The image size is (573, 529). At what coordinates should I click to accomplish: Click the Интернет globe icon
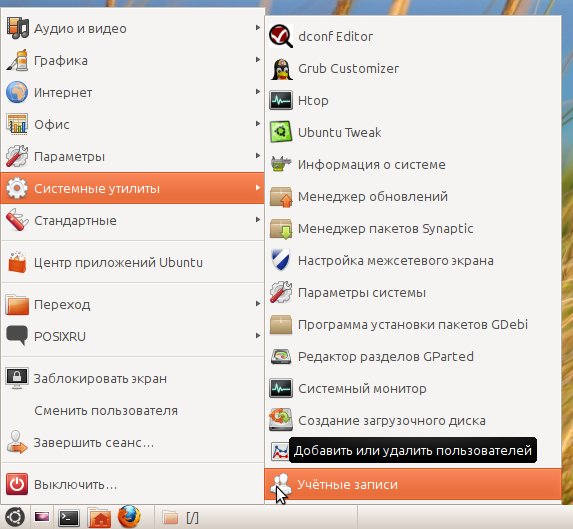pyautogui.click(x=17, y=92)
